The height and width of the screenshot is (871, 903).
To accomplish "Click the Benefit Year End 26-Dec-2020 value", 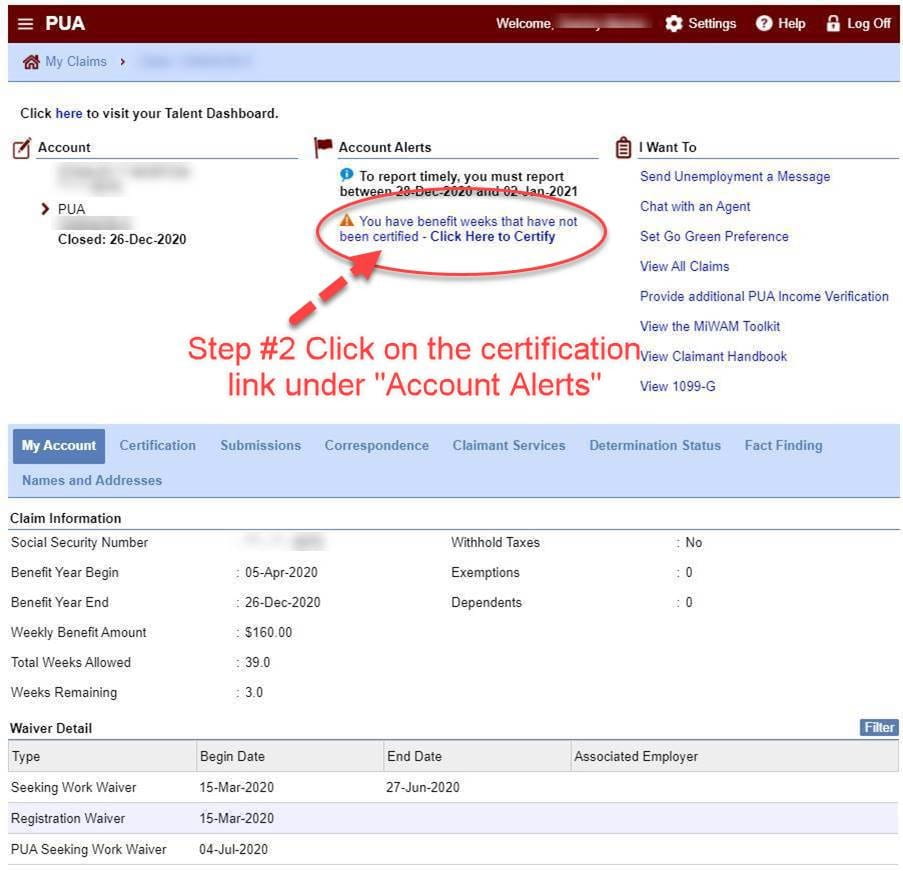I will [282, 603].
